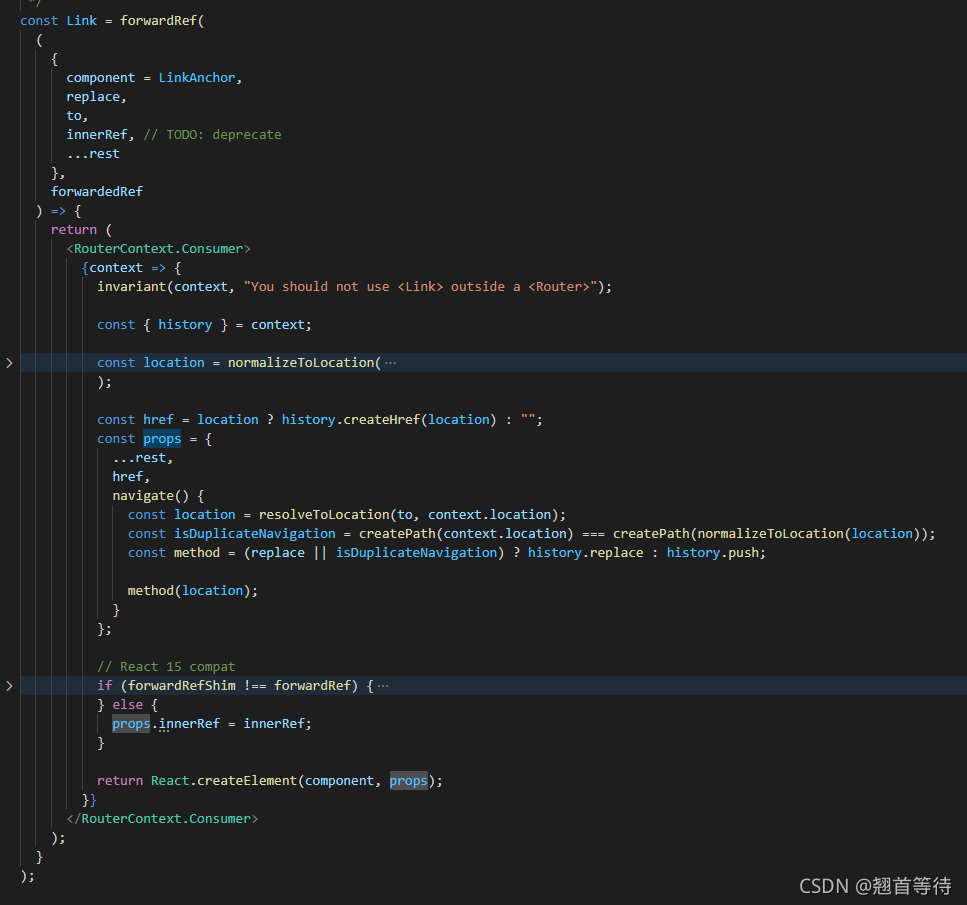The image size is (967, 905).
Task: Click 'invariant' function call
Action: pyautogui.click(x=131, y=286)
